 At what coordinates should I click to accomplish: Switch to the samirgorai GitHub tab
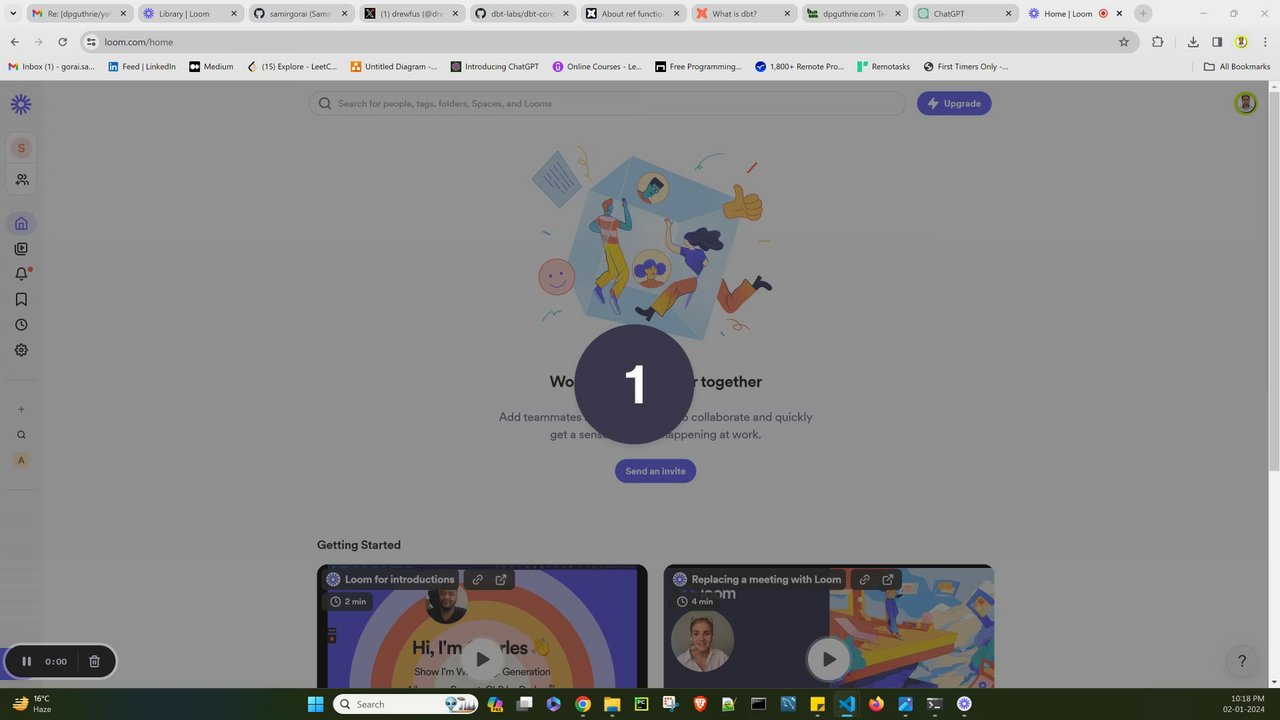(x=300, y=14)
